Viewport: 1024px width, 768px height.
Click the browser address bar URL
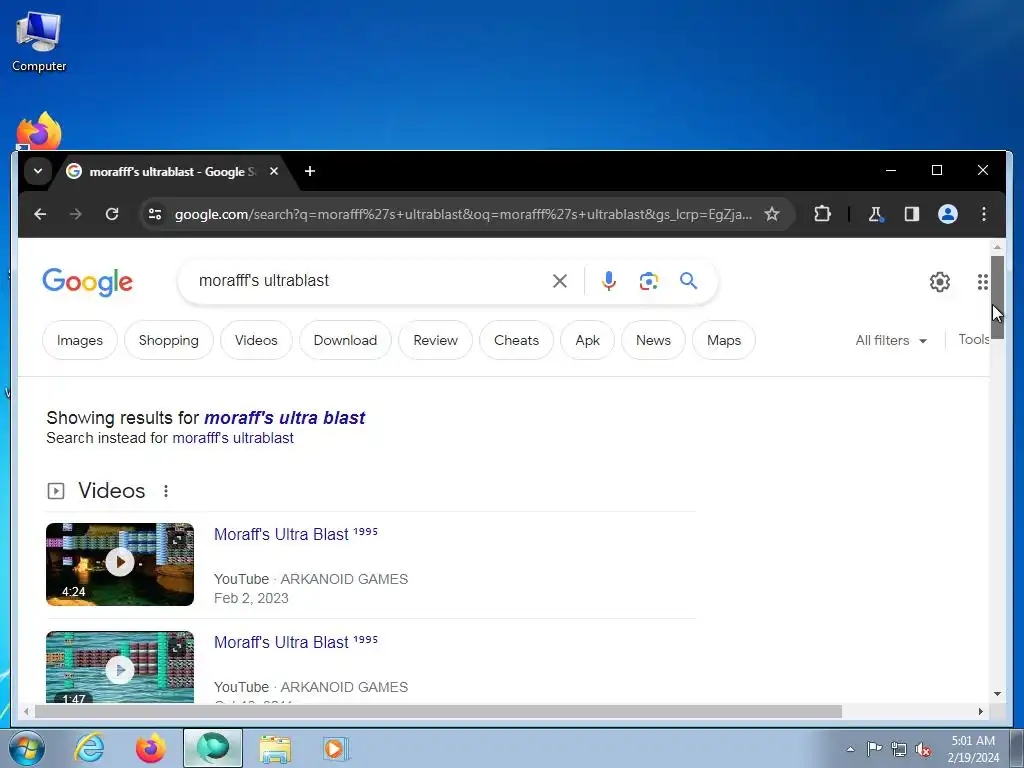point(462,214)
